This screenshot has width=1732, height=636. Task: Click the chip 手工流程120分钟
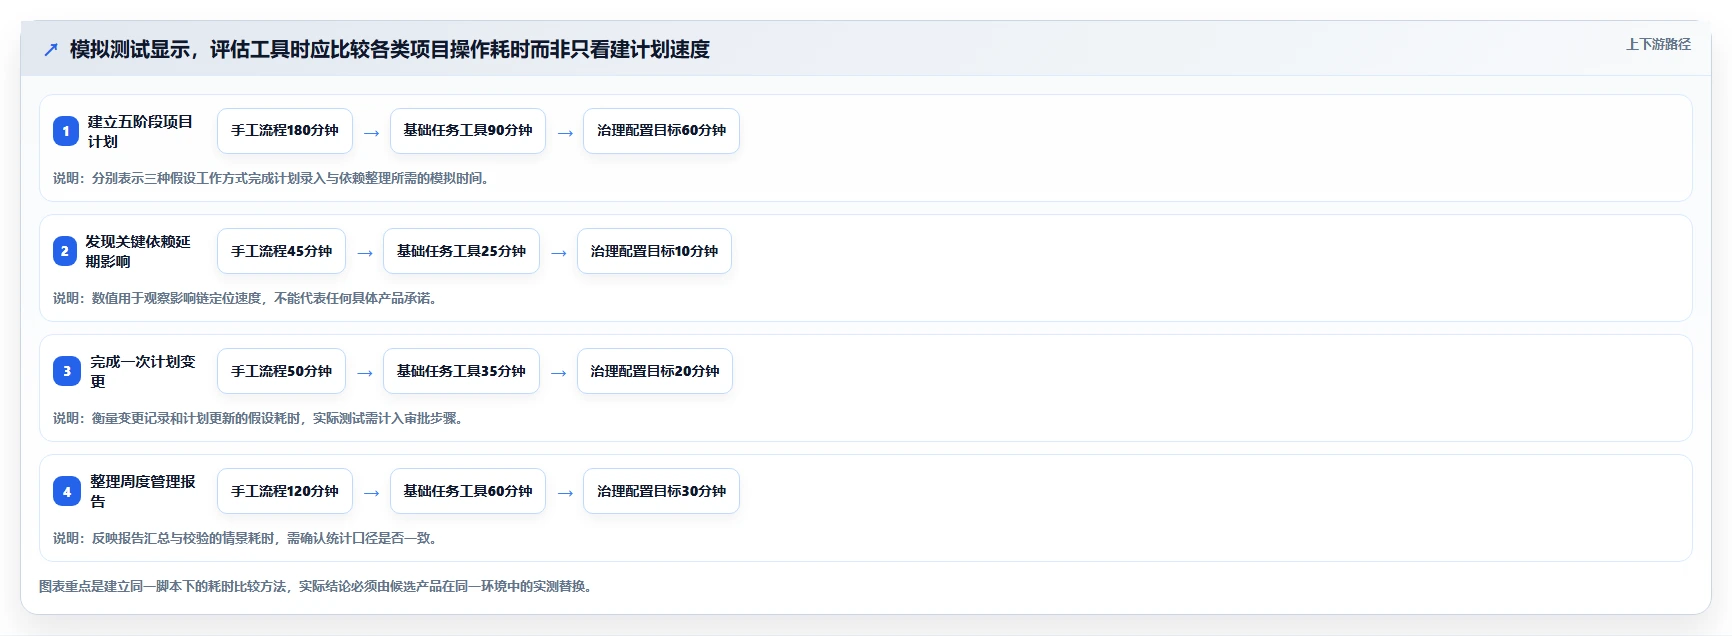coord(285,491)
